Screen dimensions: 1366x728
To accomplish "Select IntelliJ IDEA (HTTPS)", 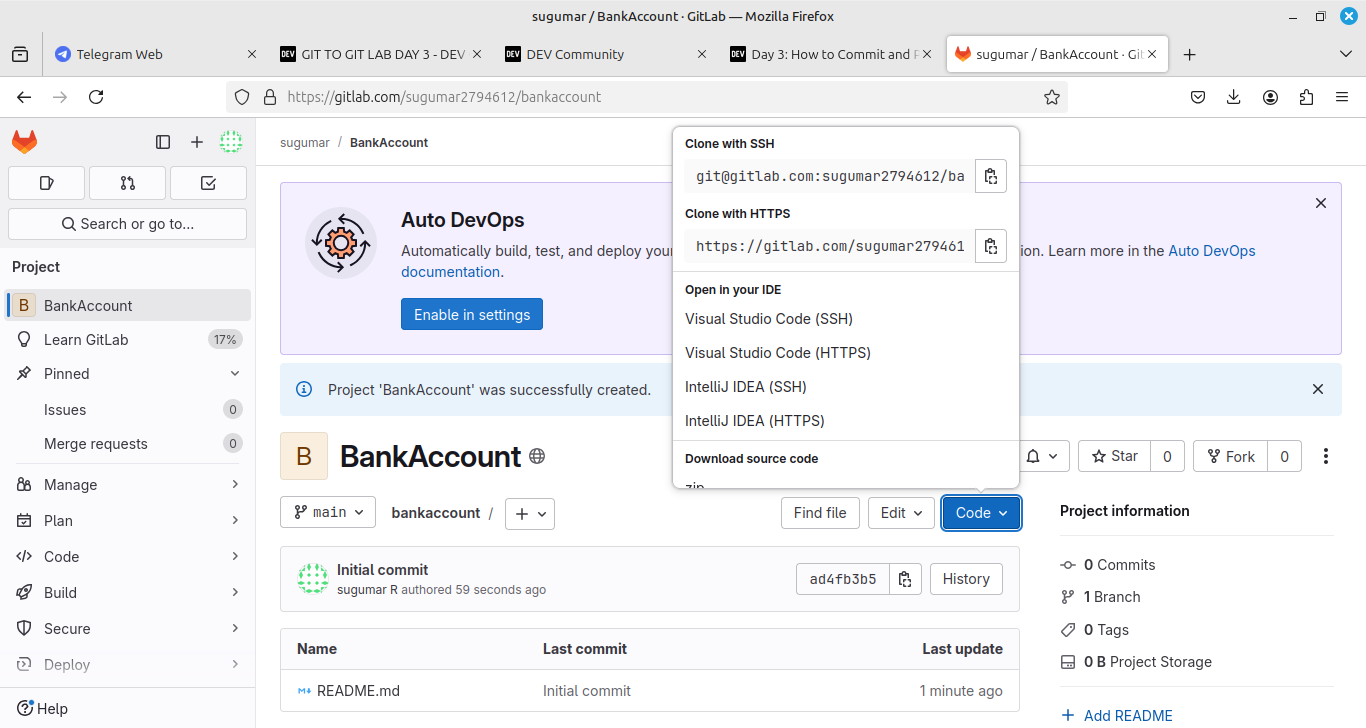I will coord(755,421).
